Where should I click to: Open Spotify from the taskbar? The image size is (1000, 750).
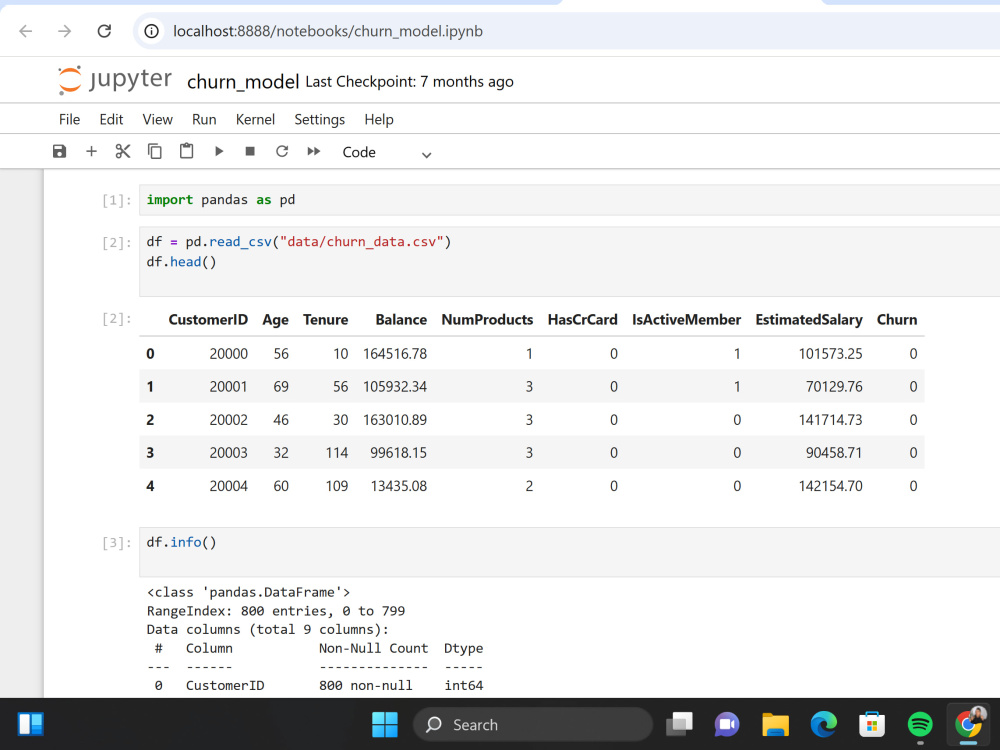point(920,724)
